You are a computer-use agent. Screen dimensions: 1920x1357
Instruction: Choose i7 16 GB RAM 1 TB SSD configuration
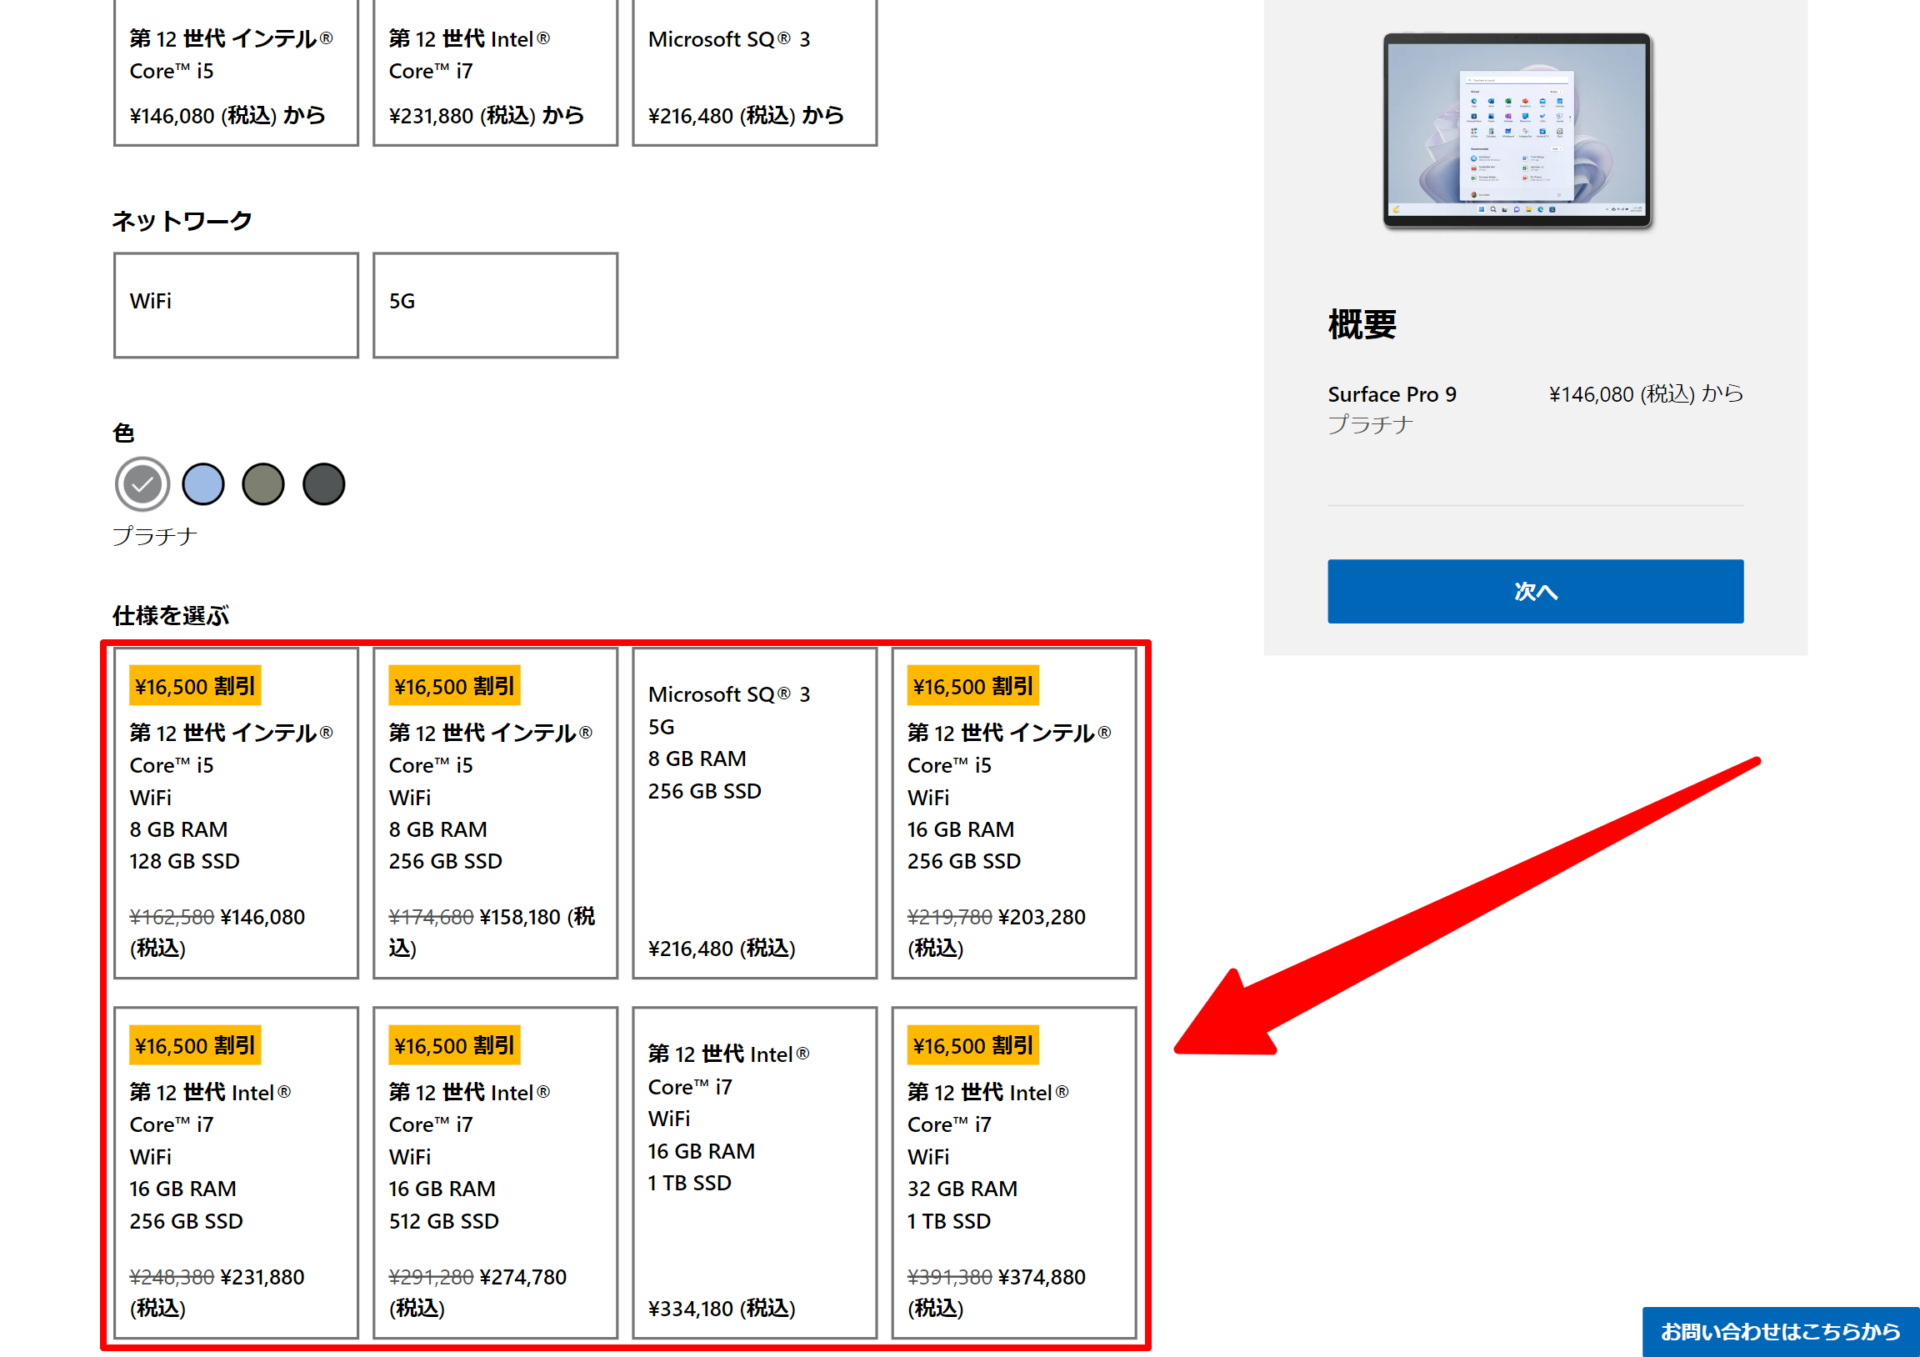click(x=755, y=1173)
